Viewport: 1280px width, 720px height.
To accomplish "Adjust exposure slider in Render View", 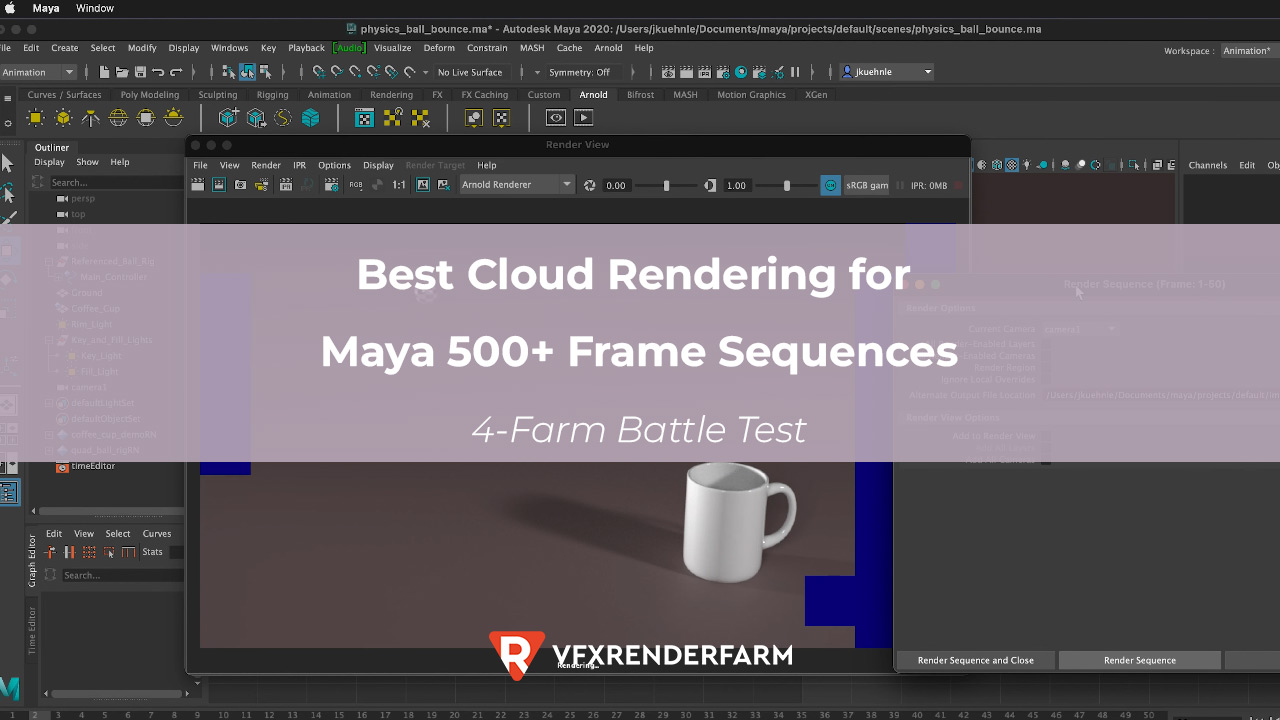I will pos(667,185).
